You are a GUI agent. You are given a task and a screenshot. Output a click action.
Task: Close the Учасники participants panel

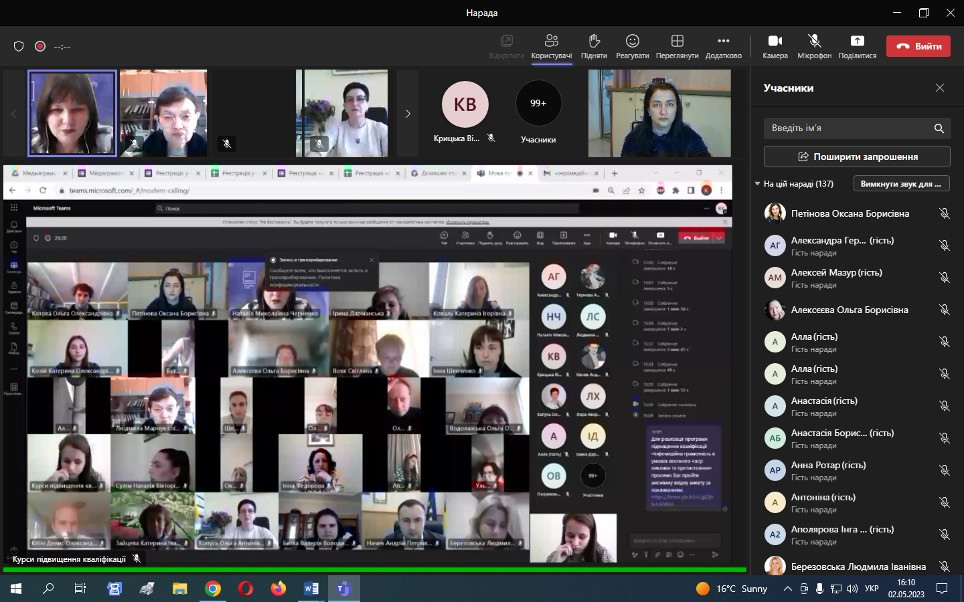939,88
